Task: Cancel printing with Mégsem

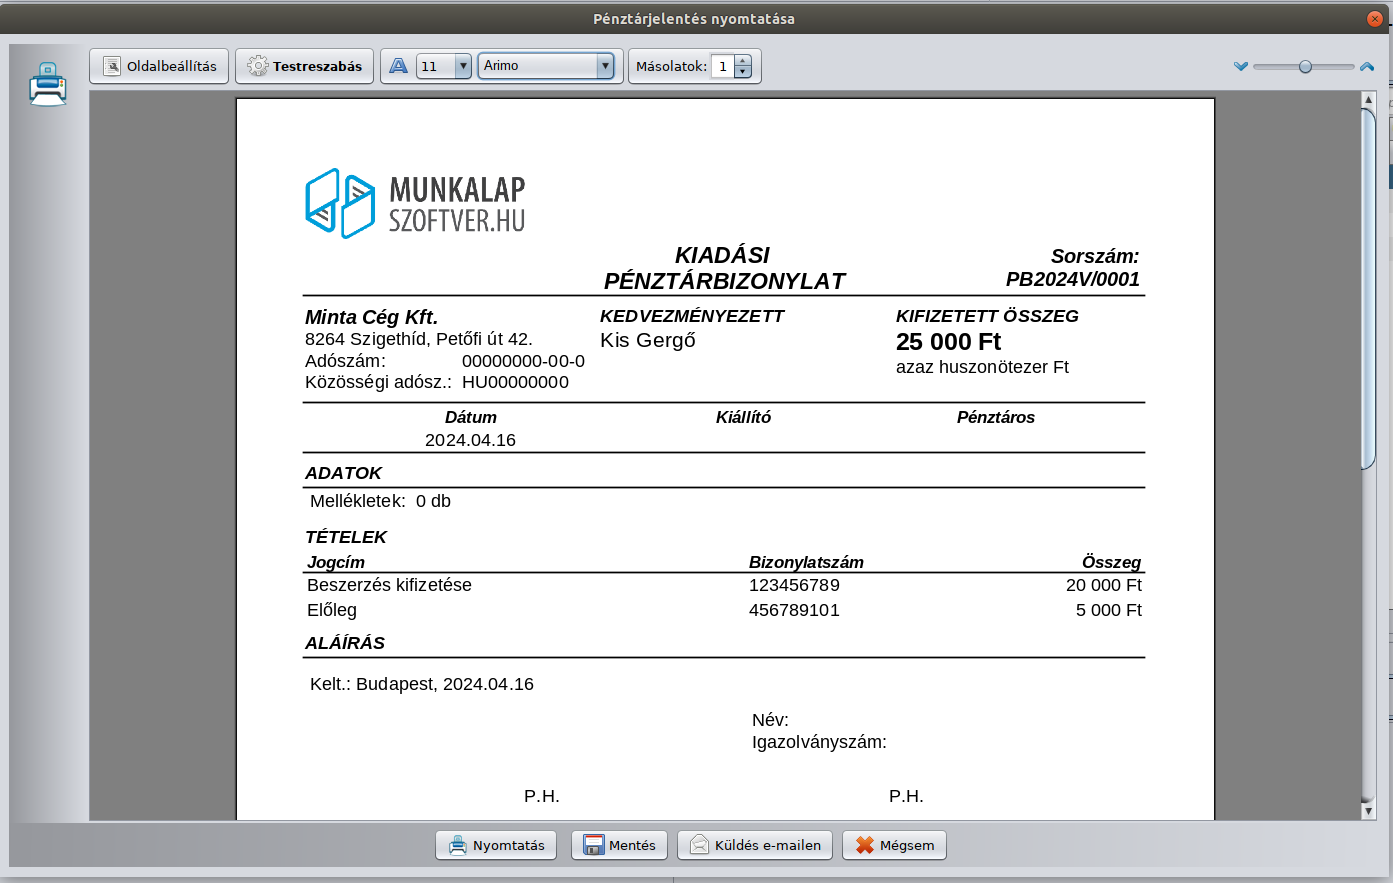Action: 894,845
